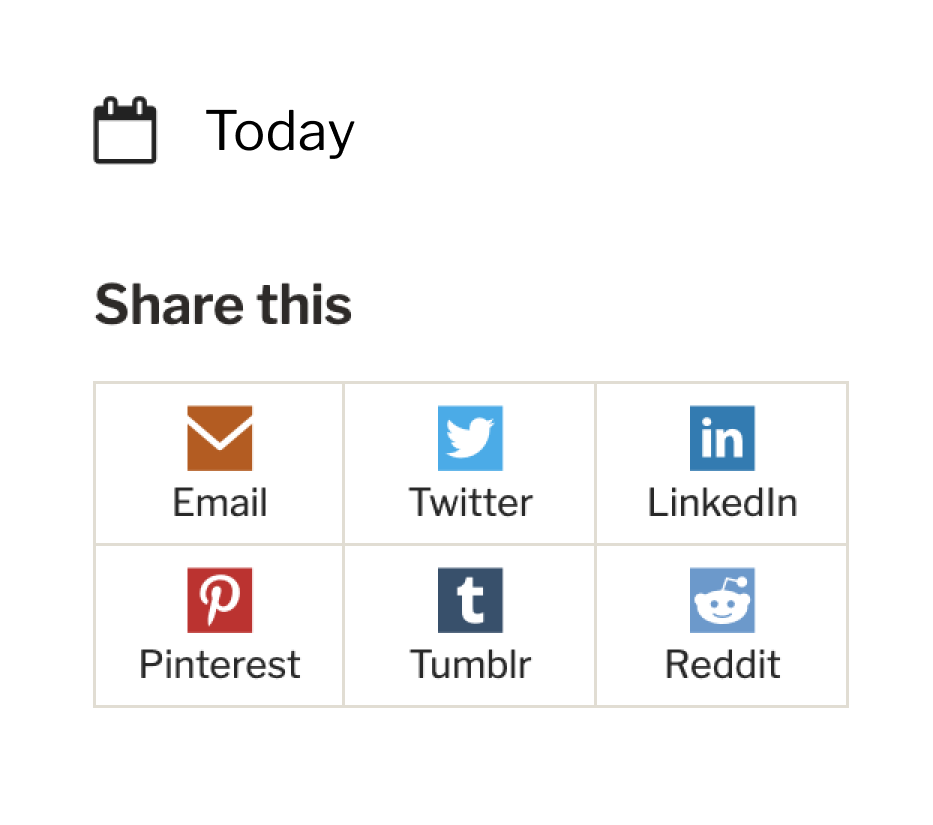The height and width of the screenshot is (825, 933).
Task: Hit the 'Reddit' text label
Action: (722, 664)
